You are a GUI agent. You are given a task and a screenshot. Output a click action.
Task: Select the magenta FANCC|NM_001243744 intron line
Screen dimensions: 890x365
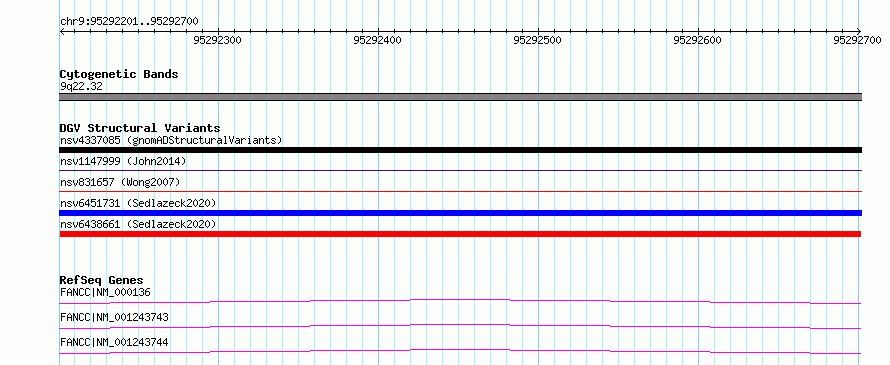[460, 351]
